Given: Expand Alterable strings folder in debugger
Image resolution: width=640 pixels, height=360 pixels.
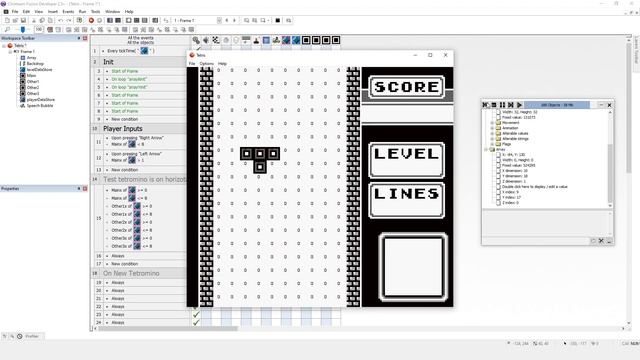Looking at the screenshot, I should coord(492,138).
